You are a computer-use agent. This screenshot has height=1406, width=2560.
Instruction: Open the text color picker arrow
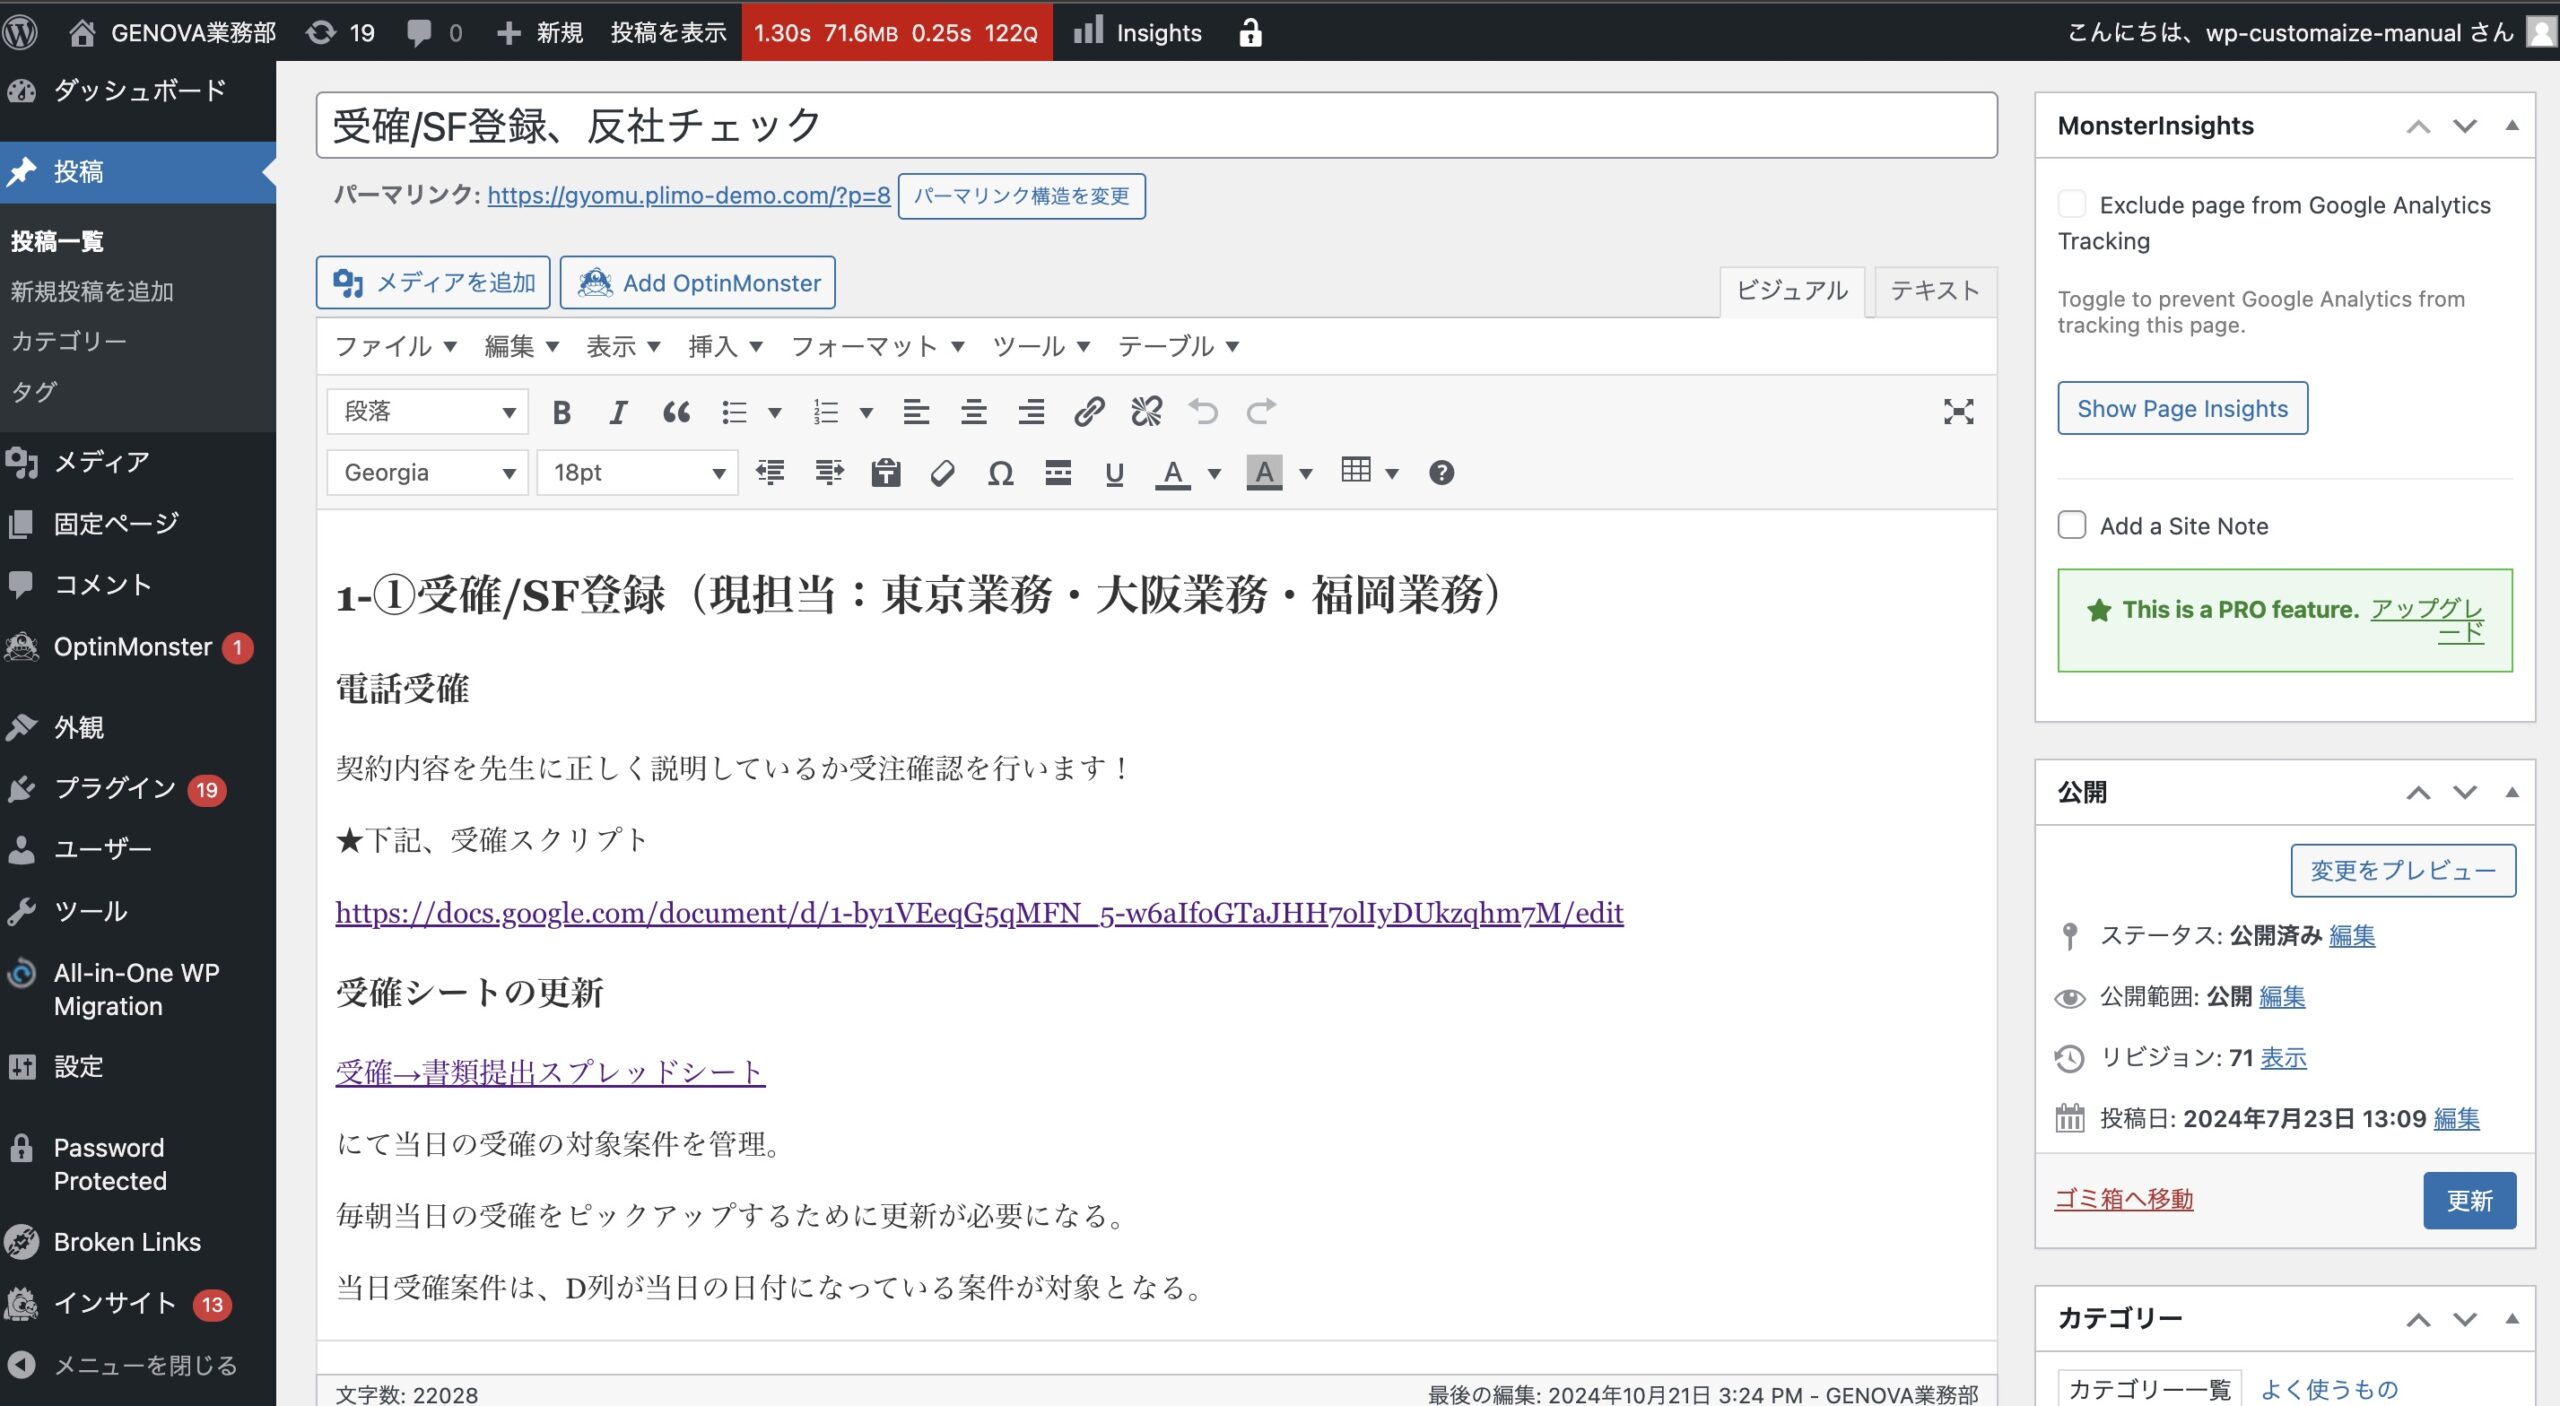pyautogui.click(x=1214, y=473)
